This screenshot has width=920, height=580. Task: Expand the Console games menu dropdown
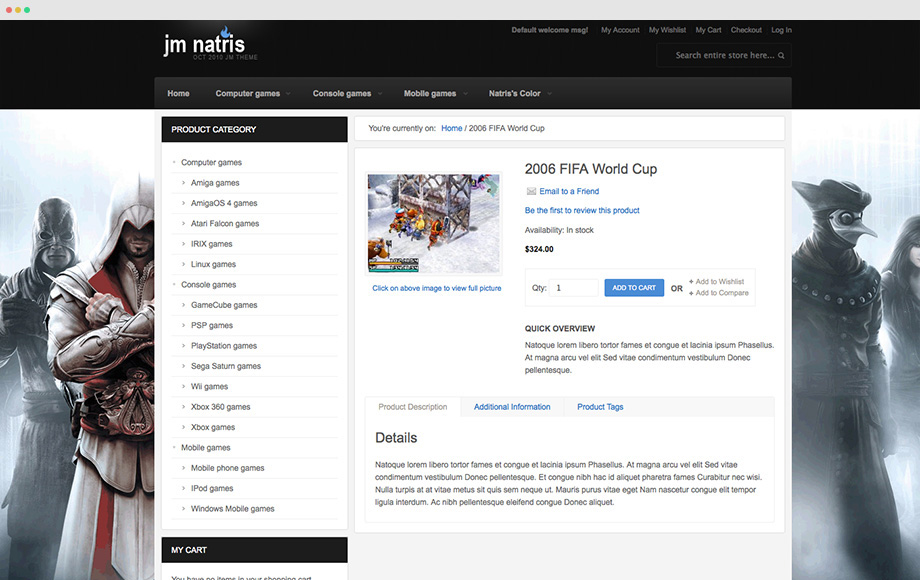point(380,94)
